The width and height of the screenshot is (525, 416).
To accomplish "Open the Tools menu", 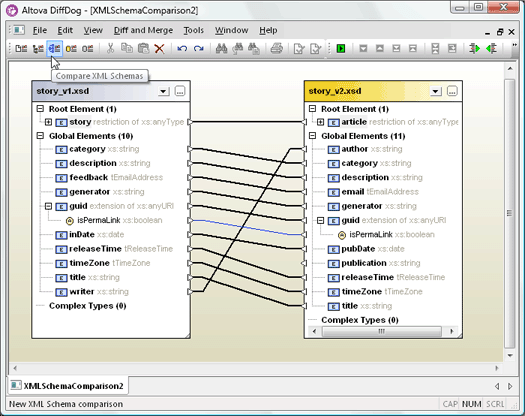I will coord(194,30).
